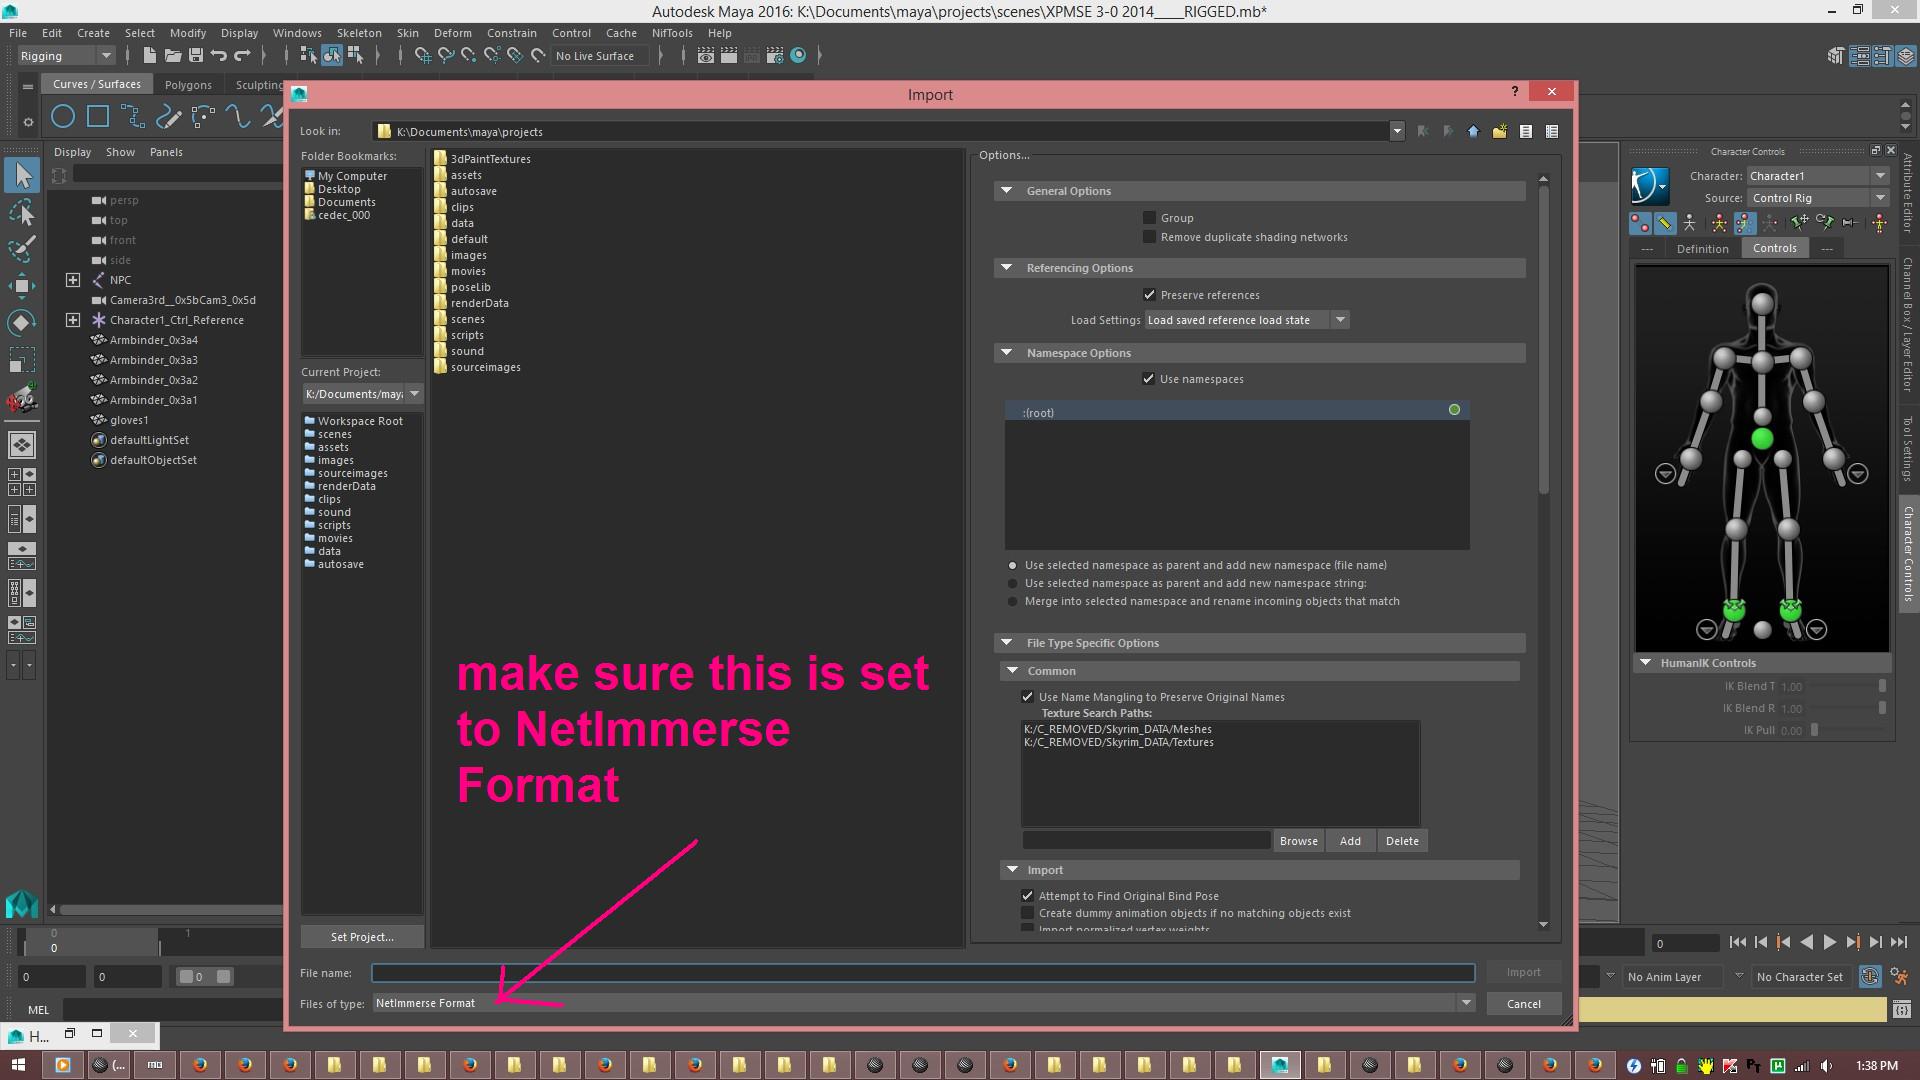Viewport: 1920px width, 1080px height.
Task: Go up one folder level icon
Action: pyautogui.click(x=1473, y=131)
